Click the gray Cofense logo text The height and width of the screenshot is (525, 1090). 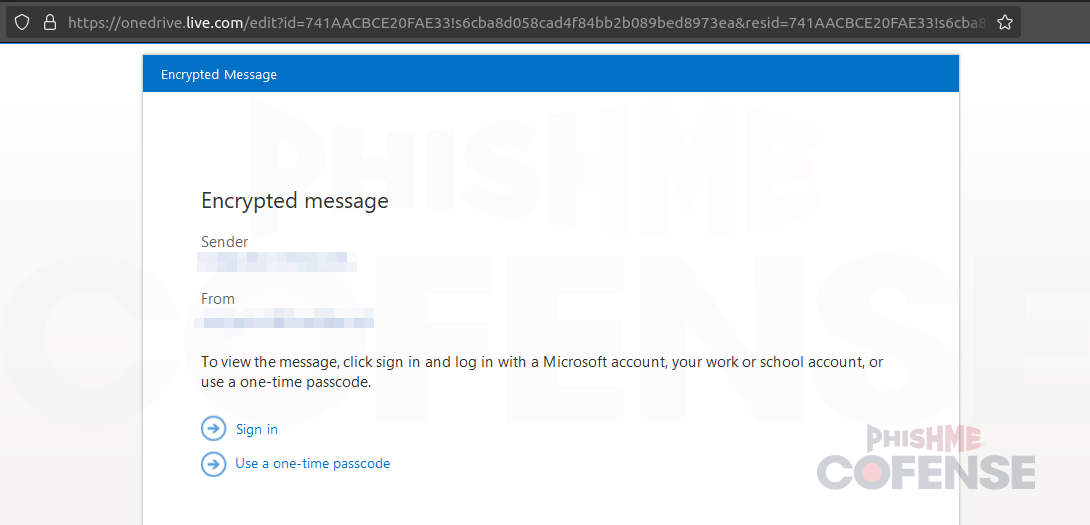[x=925, y=472]
